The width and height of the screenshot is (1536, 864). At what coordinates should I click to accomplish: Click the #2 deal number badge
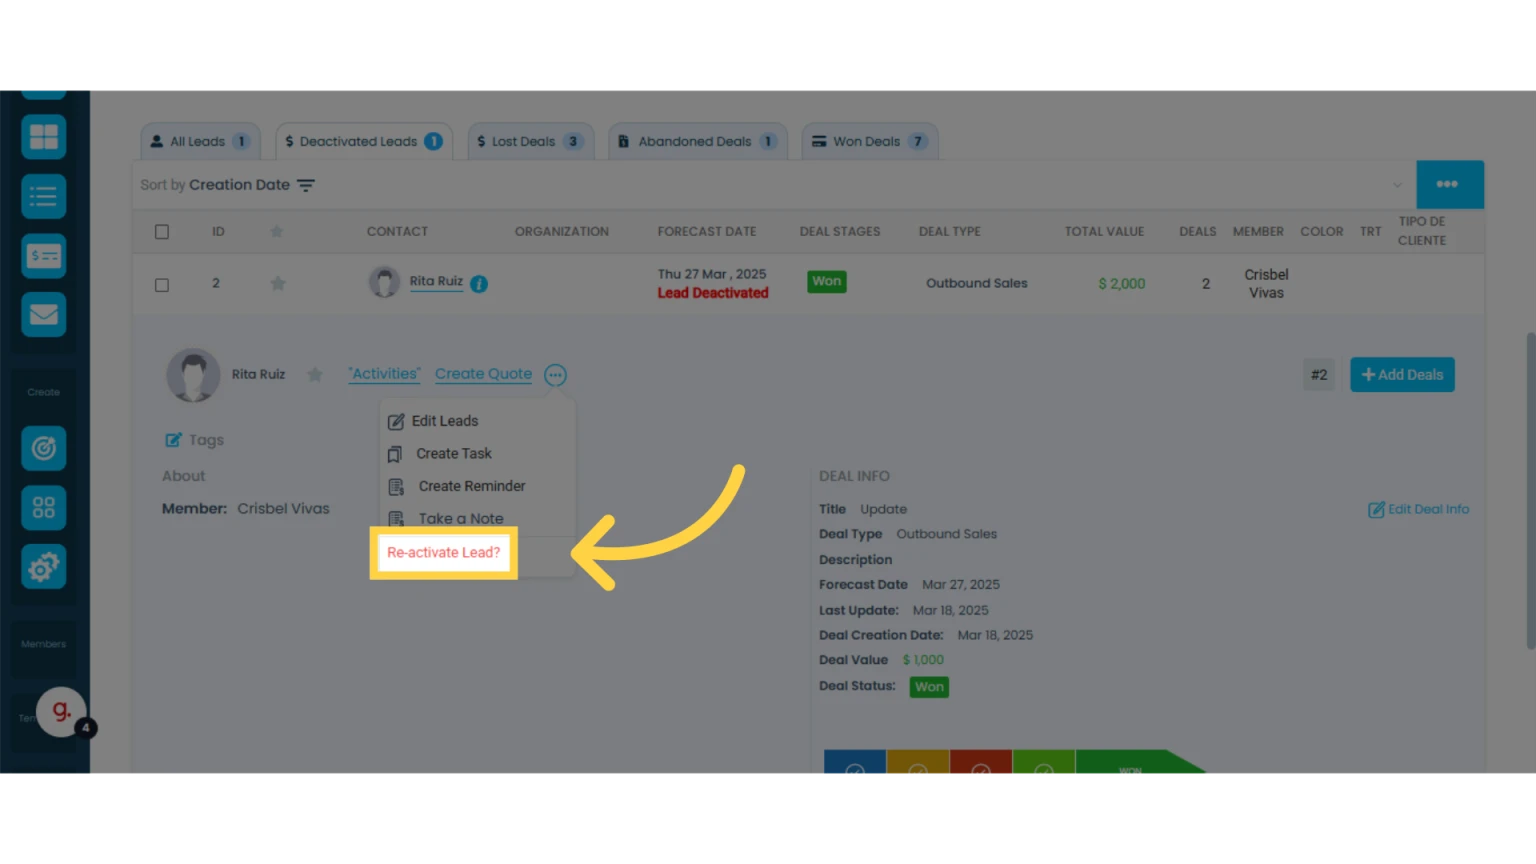tap(1319, 375)
